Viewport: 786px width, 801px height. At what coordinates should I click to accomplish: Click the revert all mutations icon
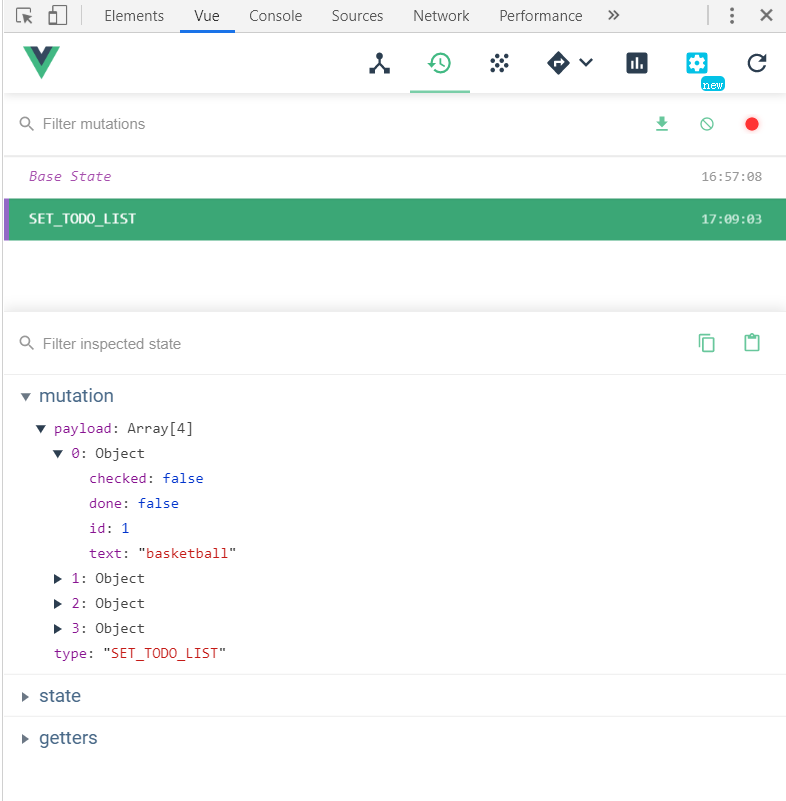pos(707,124)
